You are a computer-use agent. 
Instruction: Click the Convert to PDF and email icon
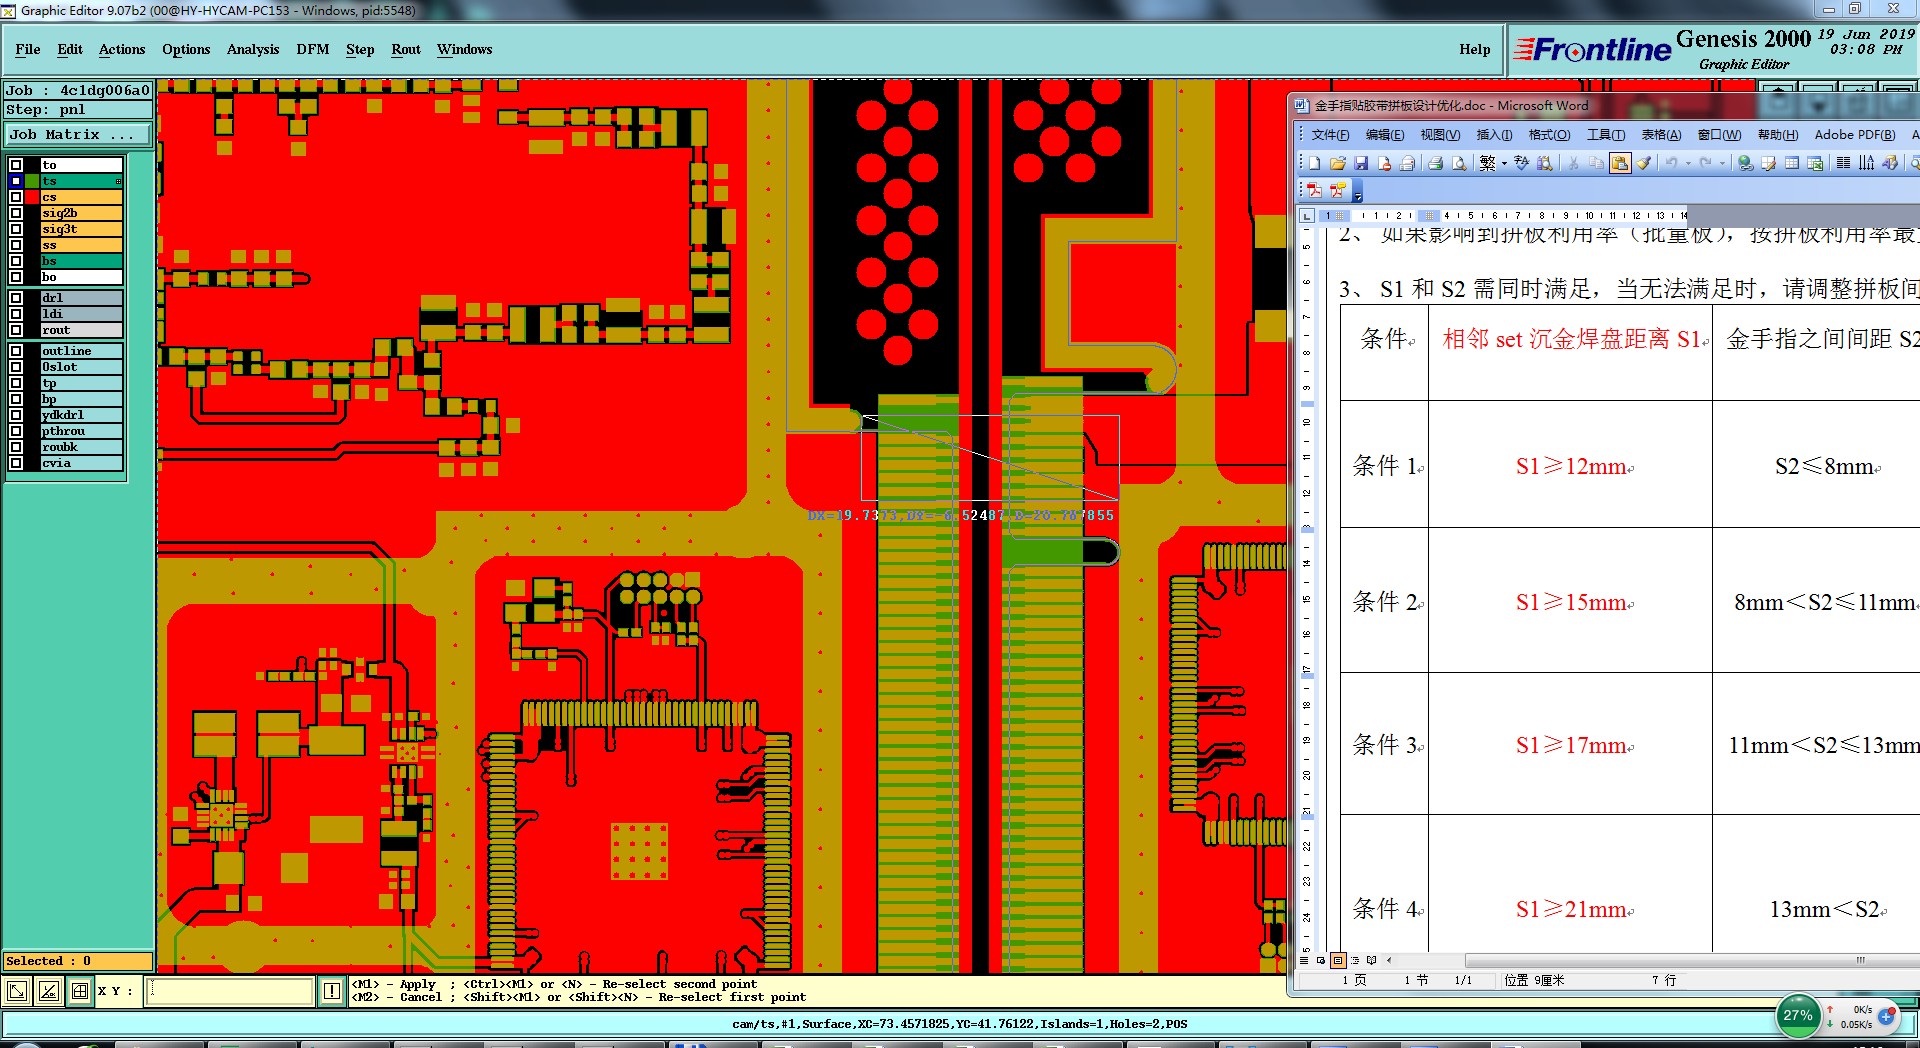coord(1338,190)
